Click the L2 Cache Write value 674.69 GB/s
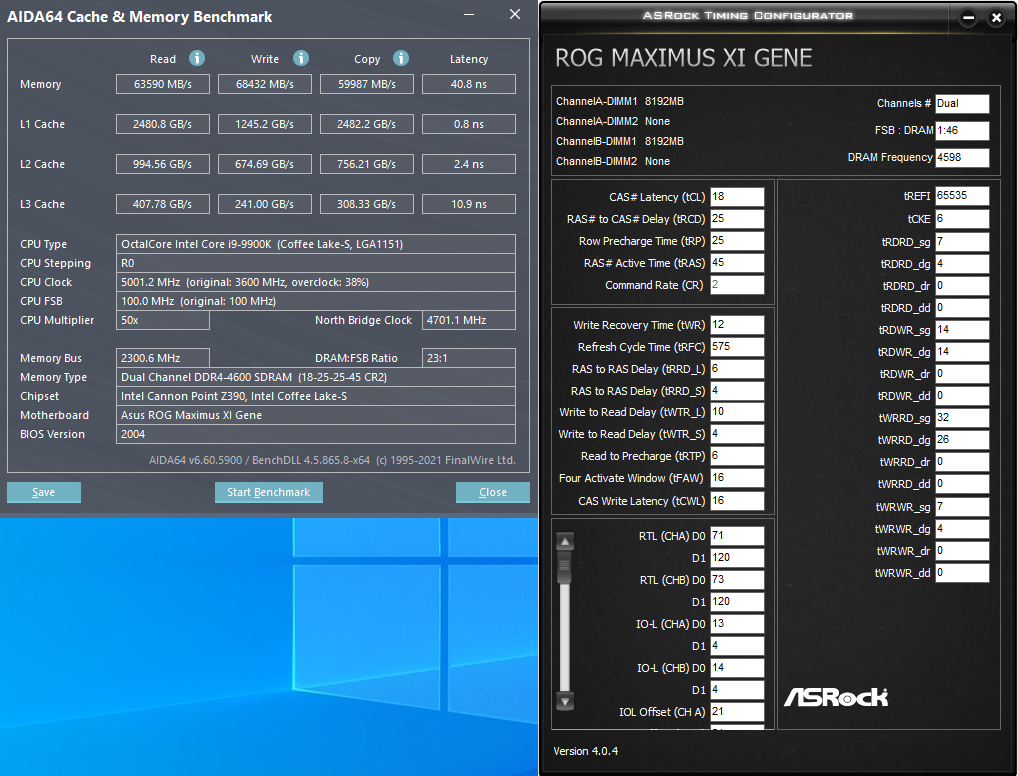Image resolution: width=1018 pixels, height=776 pixels. pos(265,164)
